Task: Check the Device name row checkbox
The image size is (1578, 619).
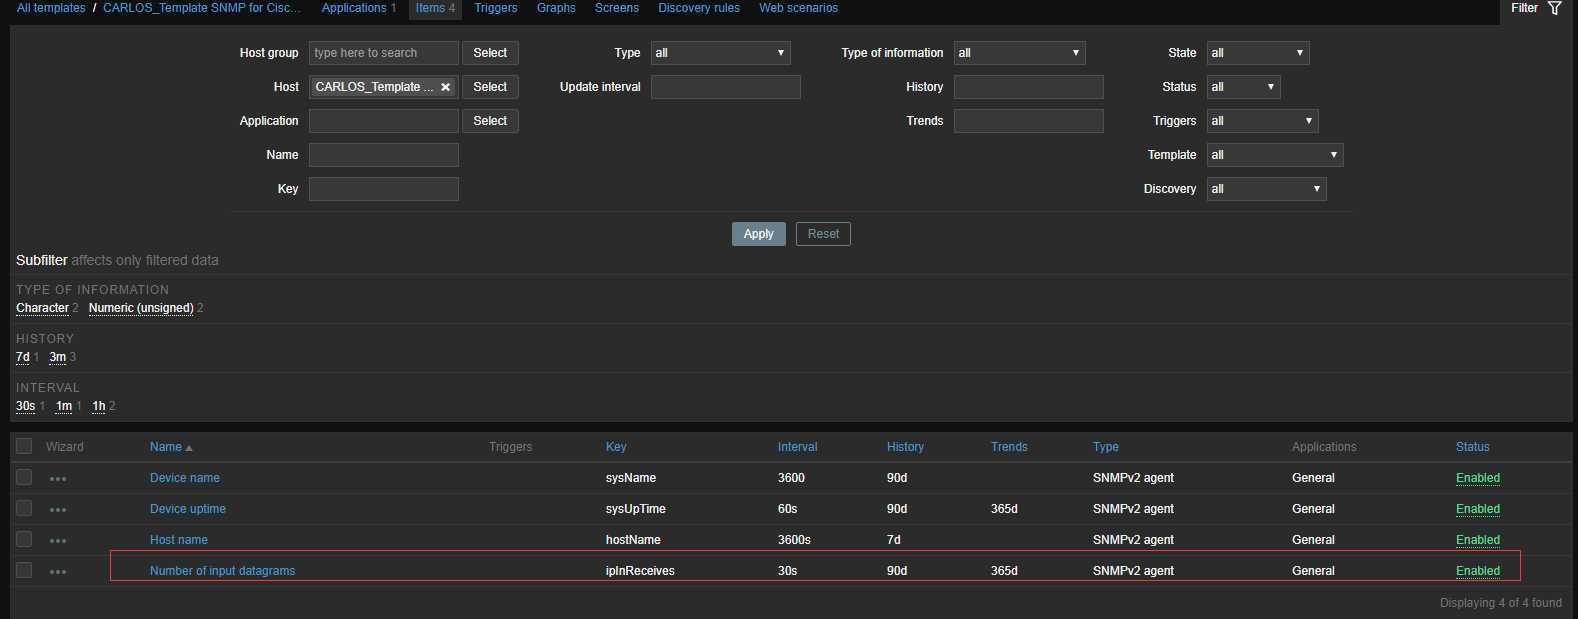Action: coord(24,477)
